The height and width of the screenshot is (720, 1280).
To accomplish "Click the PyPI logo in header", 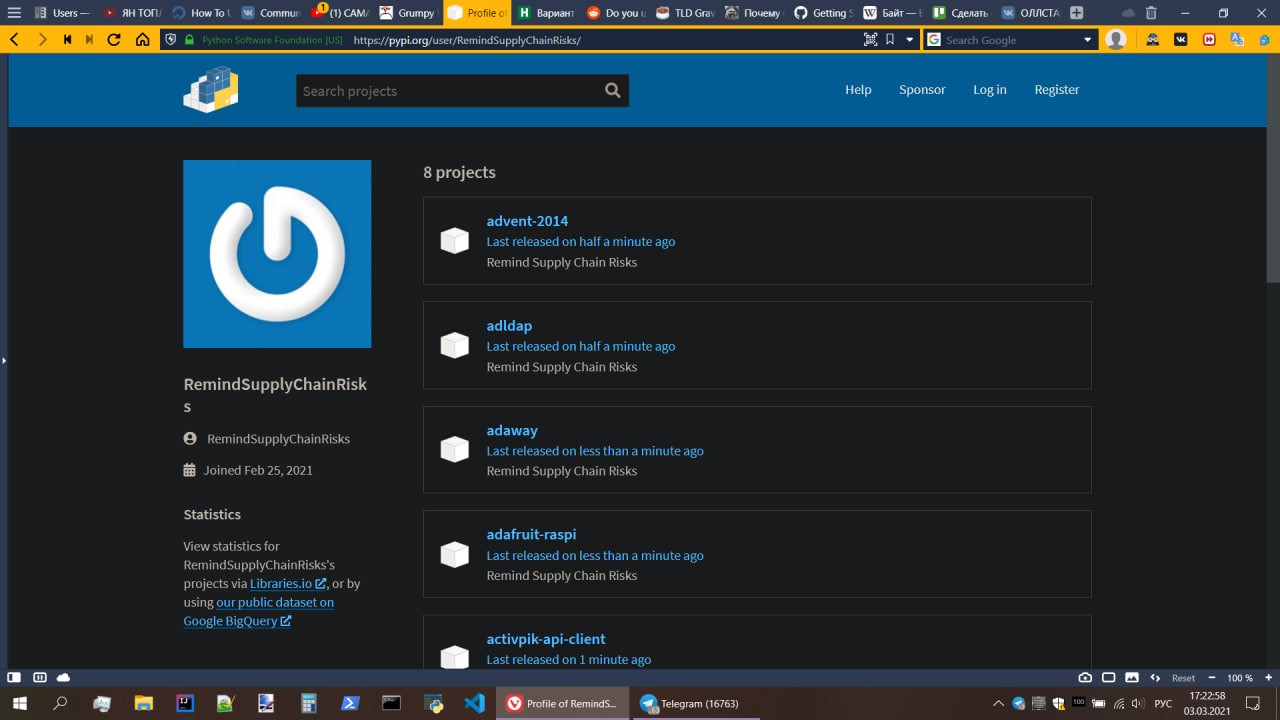I will (211, 90).
